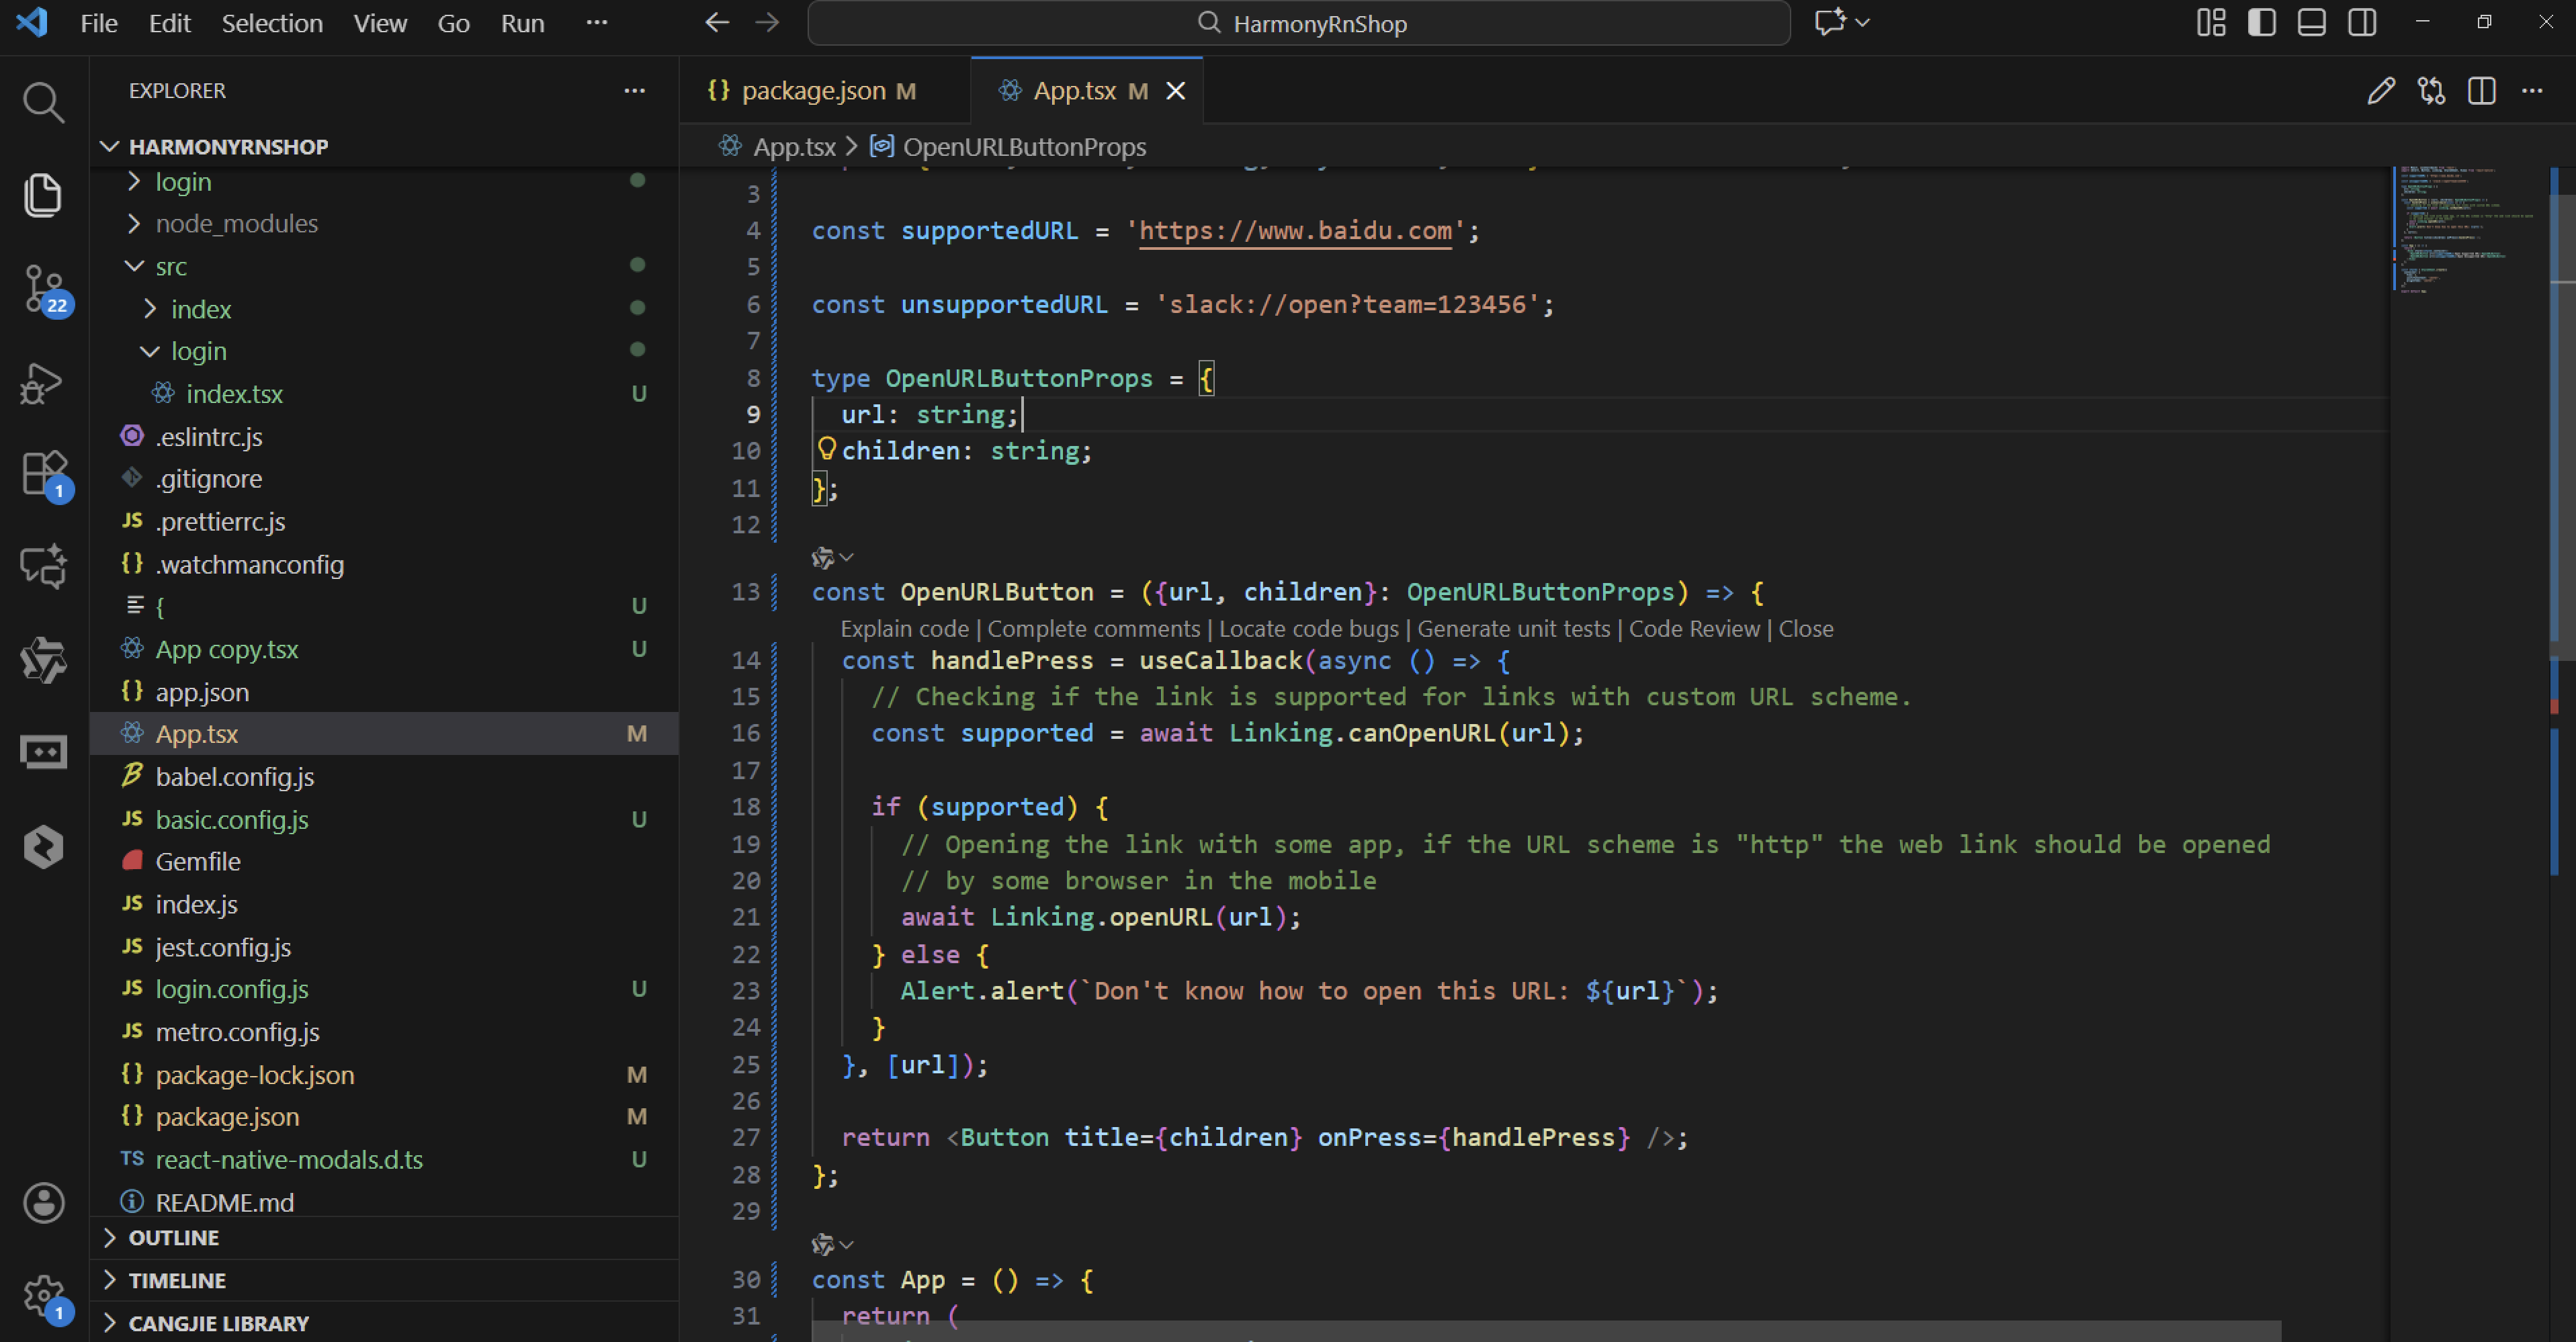Expand the node_modules folder
Image resolution: width=2576 pixels, height=1342 pixels.
click(x=236, y=223)
